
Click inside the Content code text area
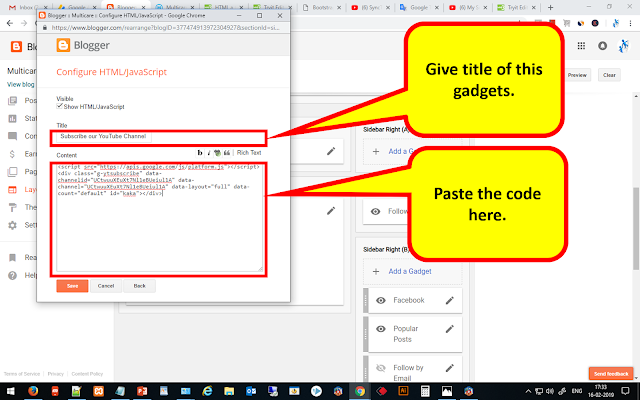pos(159,218)
